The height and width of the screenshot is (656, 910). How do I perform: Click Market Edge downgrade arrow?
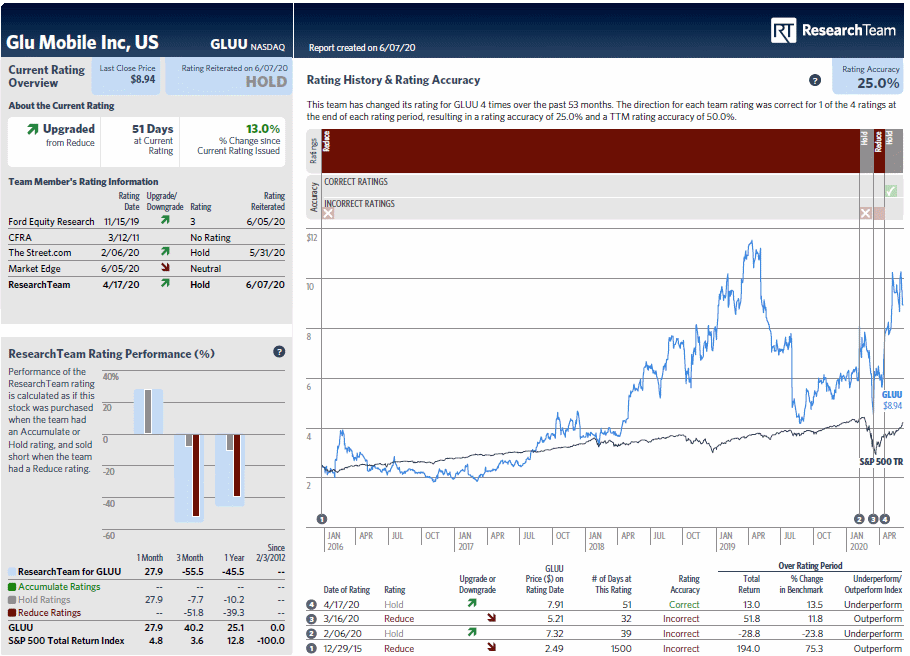[165, 267]
